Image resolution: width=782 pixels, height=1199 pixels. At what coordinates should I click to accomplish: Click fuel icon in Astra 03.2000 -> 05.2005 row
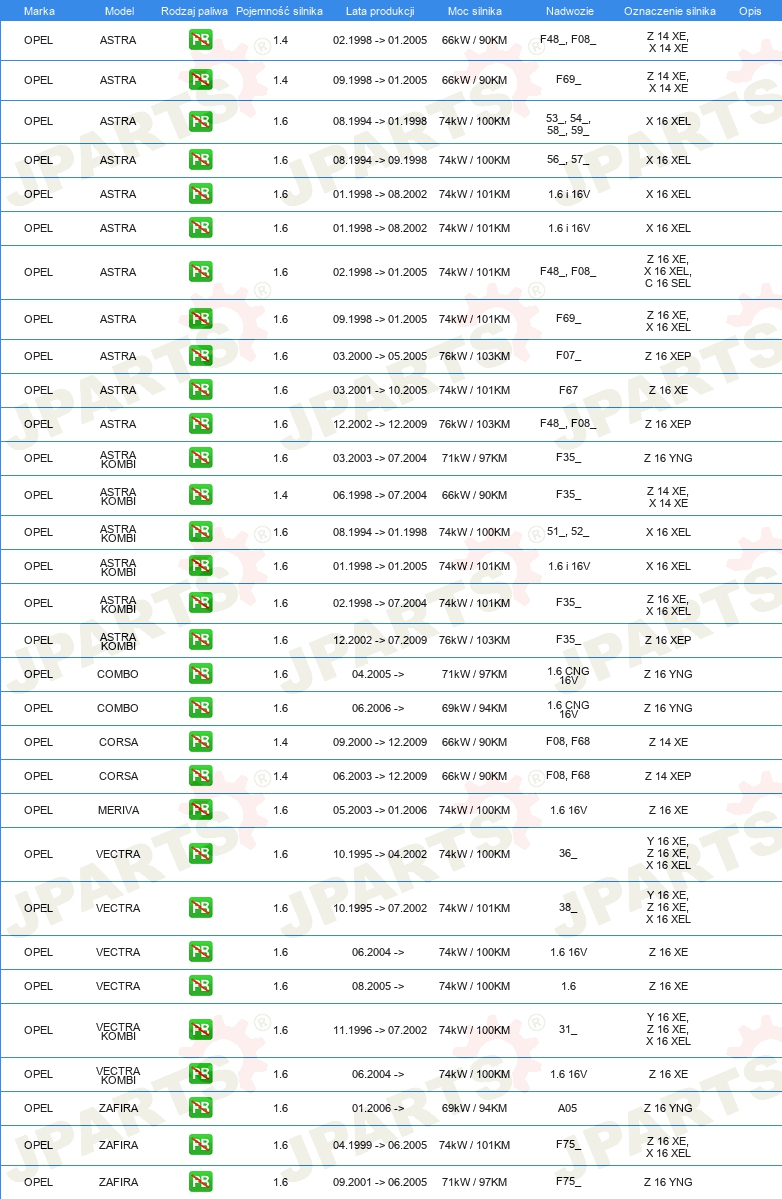coord(200,356)
